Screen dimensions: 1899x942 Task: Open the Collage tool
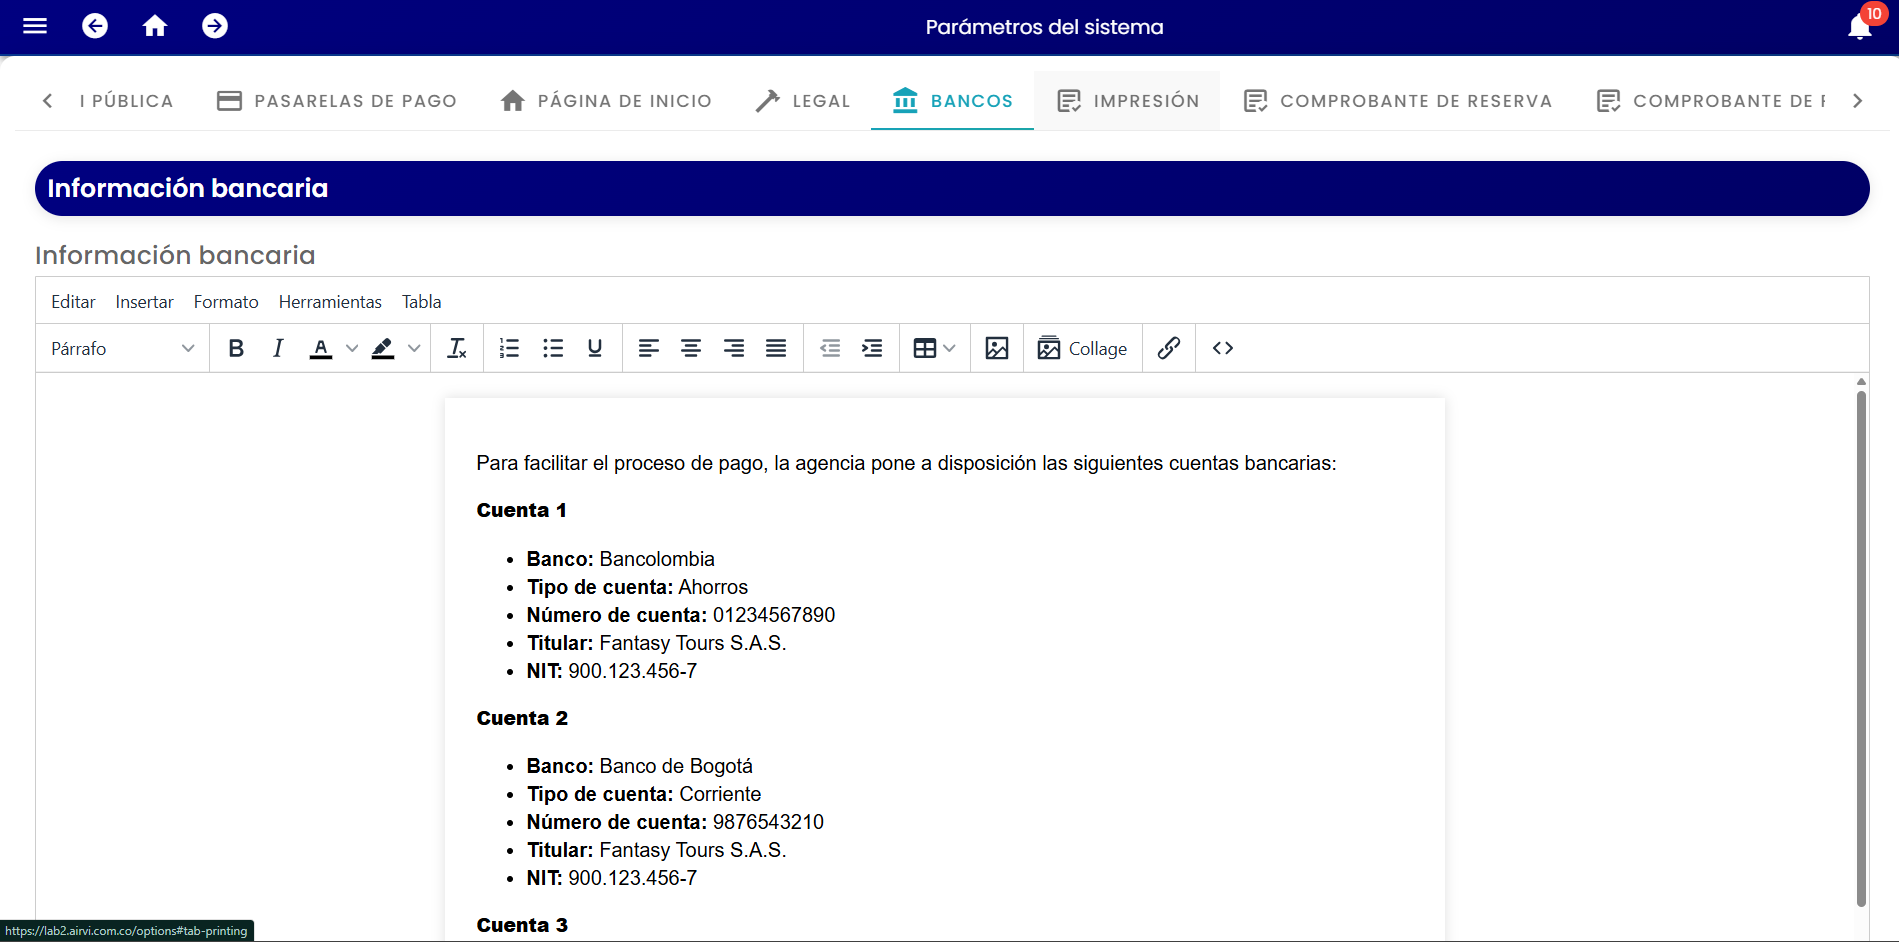1083,348
